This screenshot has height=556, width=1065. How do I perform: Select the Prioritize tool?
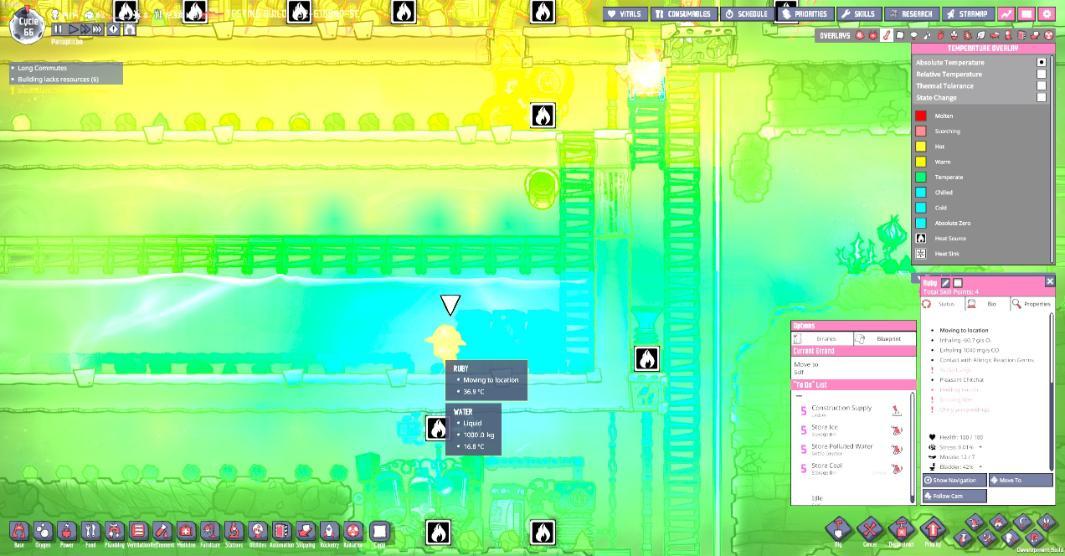[x=933, y=530]
